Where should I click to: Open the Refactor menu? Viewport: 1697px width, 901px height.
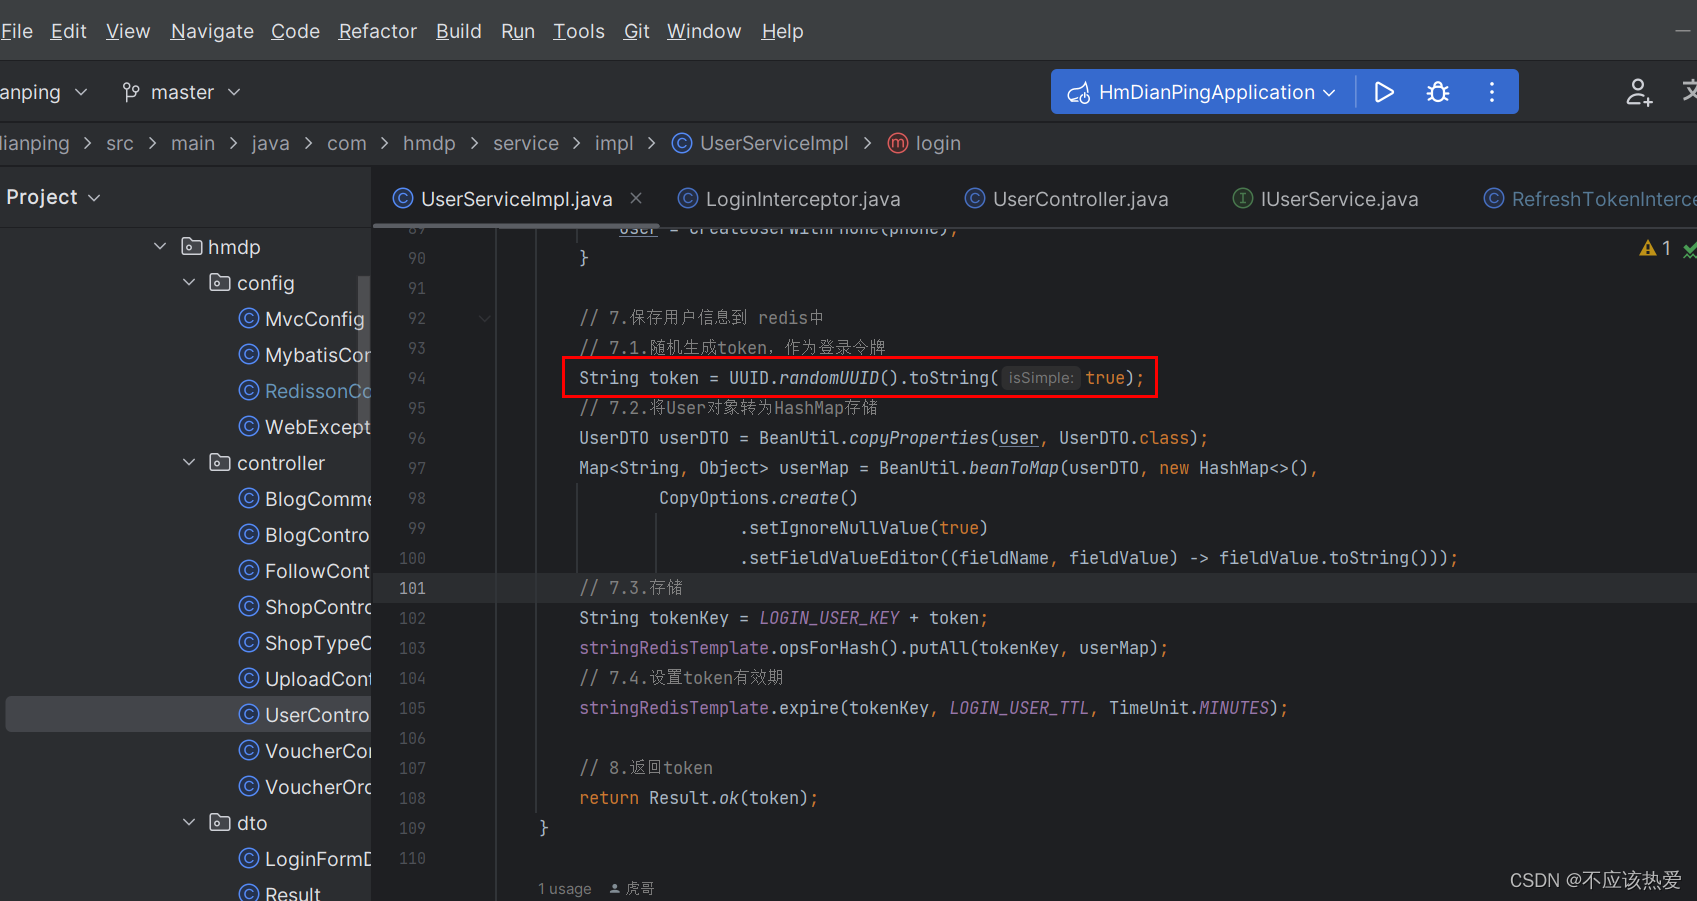click(377, 31)
